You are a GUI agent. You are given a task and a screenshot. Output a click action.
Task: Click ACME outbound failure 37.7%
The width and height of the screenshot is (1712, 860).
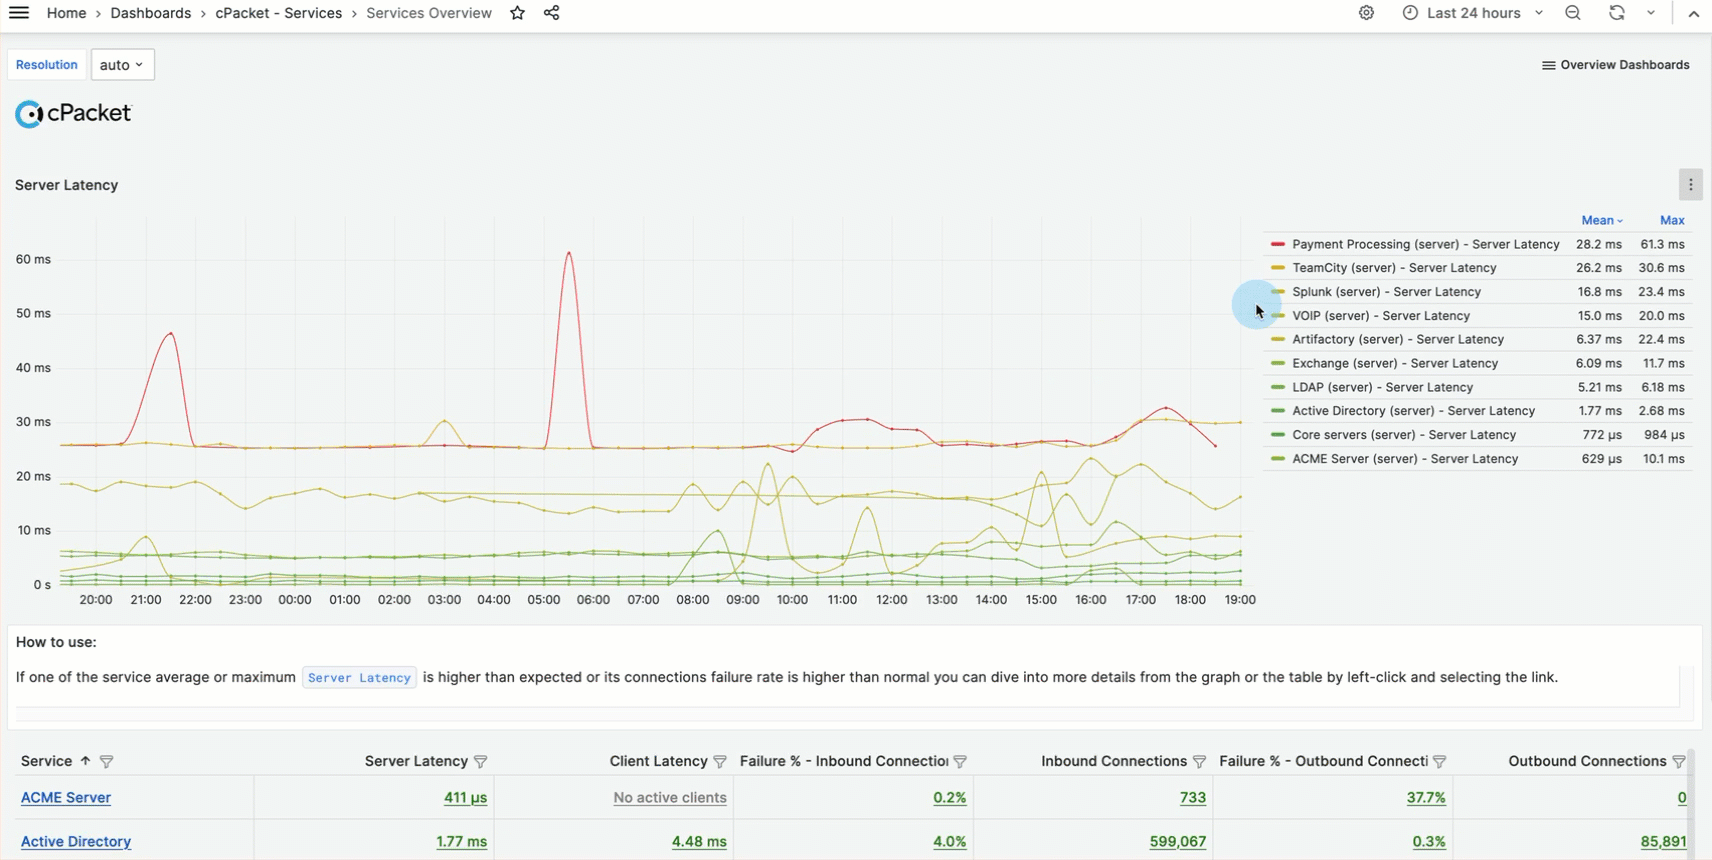pyautogui.click(x=1426, y=798)
